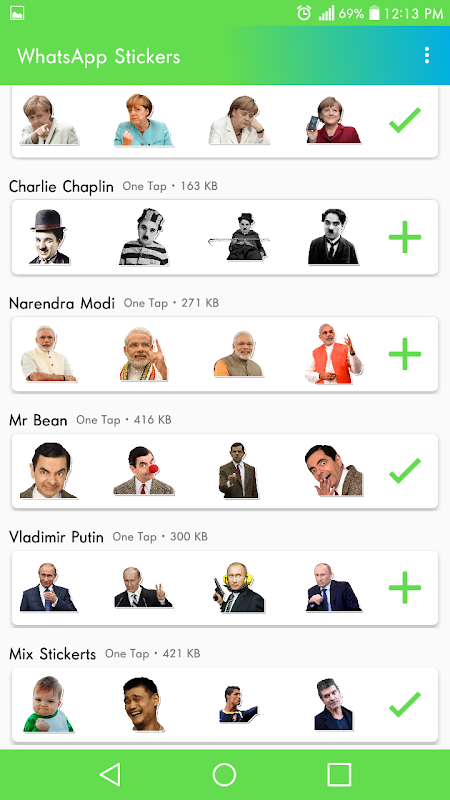Tap the image notification icon in status bar
Screen dimensions: 450x800
[17, 13]
